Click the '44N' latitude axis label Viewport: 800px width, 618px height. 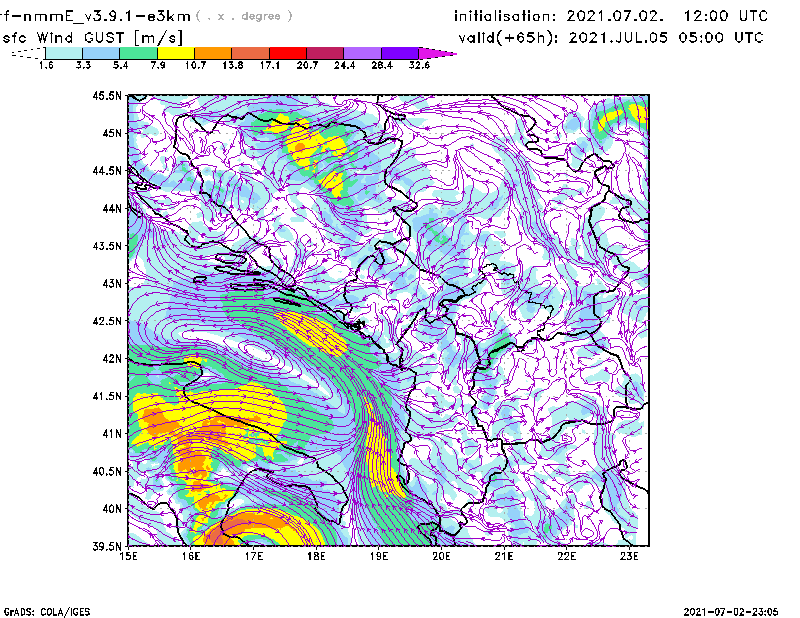(112, 208)
